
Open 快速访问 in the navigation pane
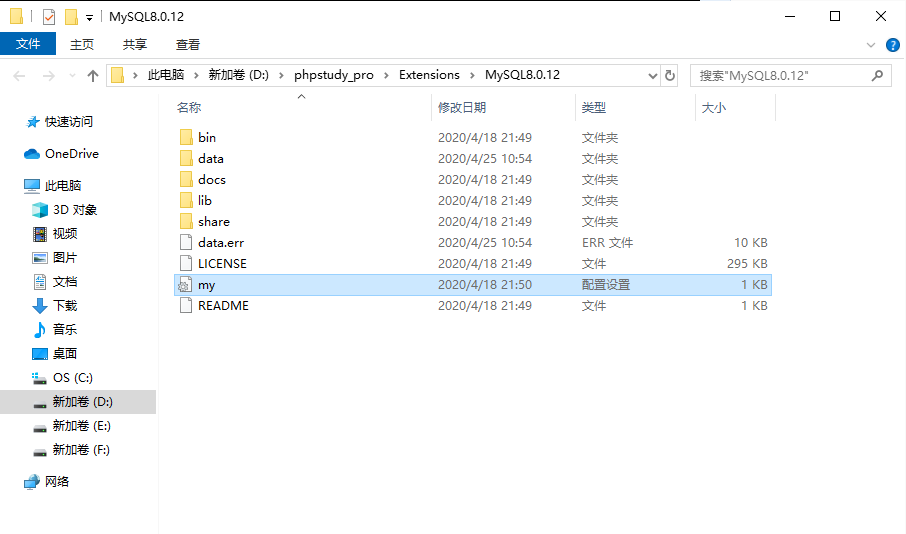[69, 122]
